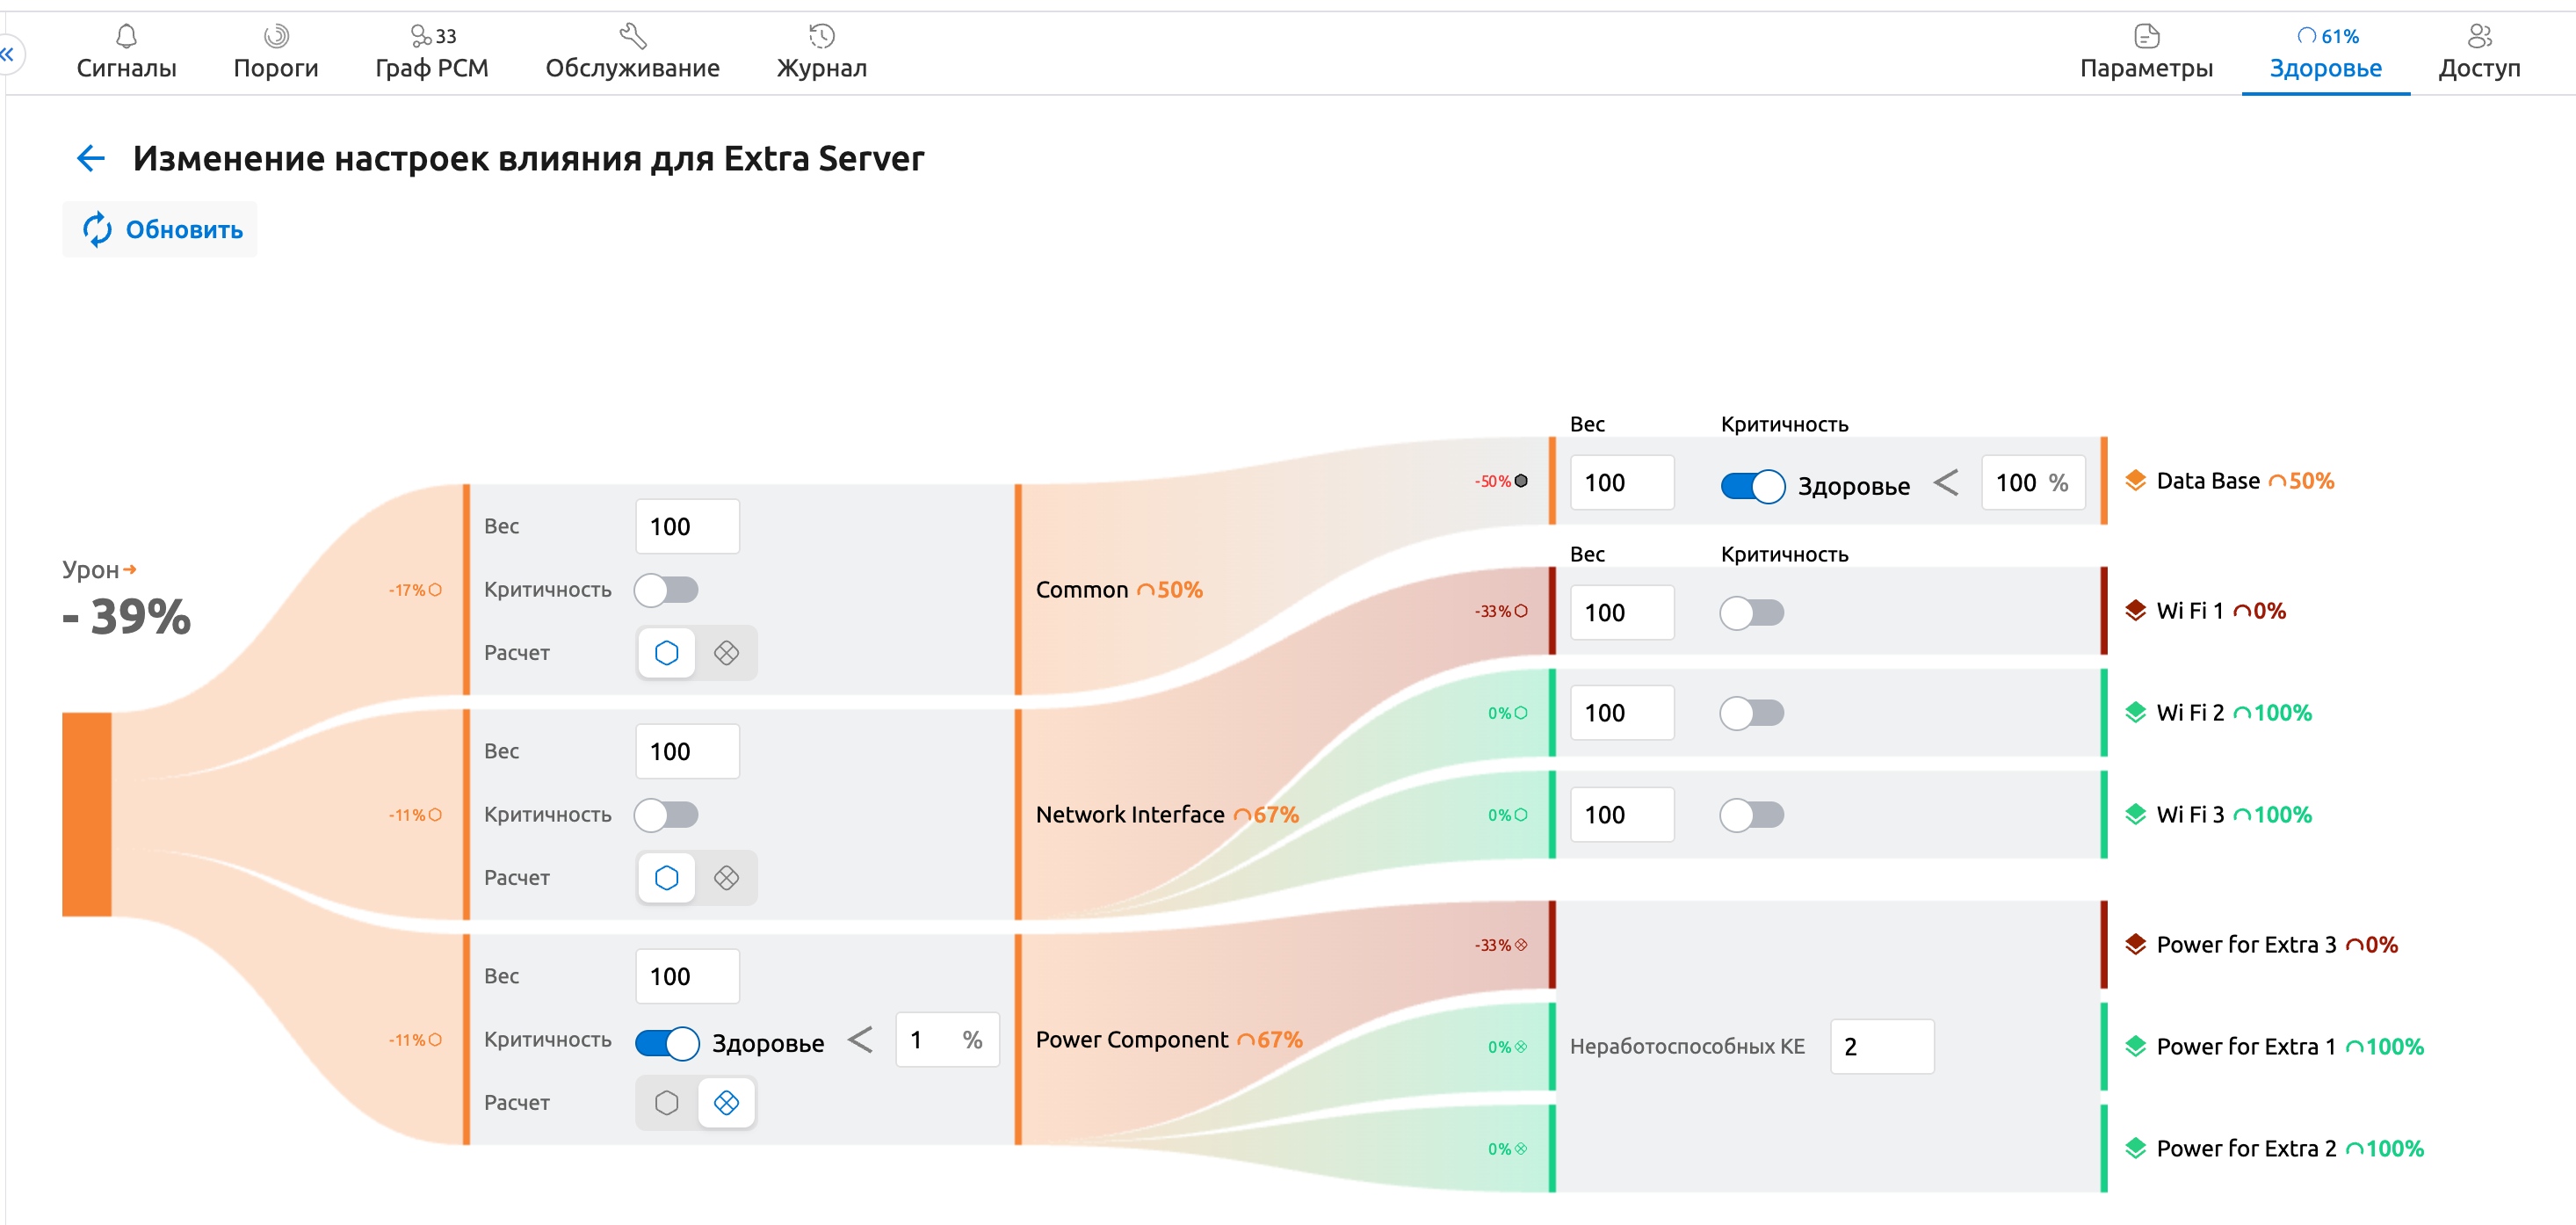Select hexagon calculation mode for Power Component

[x=666, y=1103]
